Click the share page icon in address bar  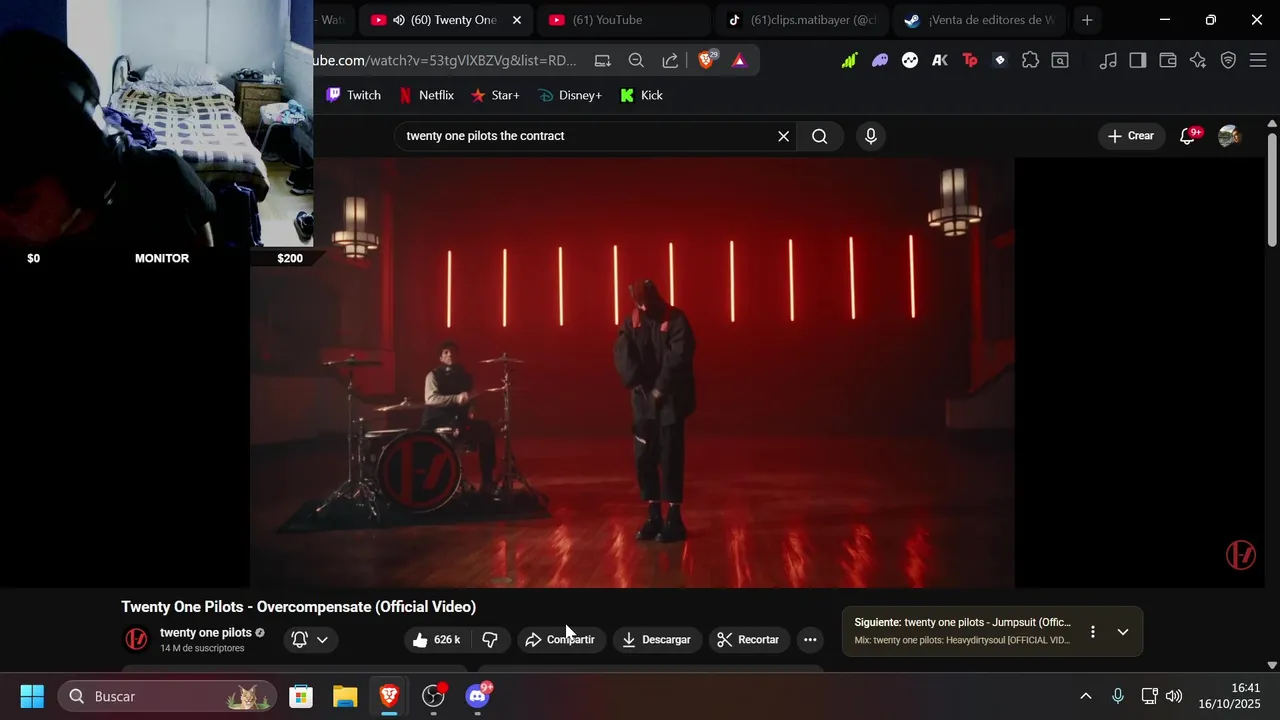tap(670, 60)
